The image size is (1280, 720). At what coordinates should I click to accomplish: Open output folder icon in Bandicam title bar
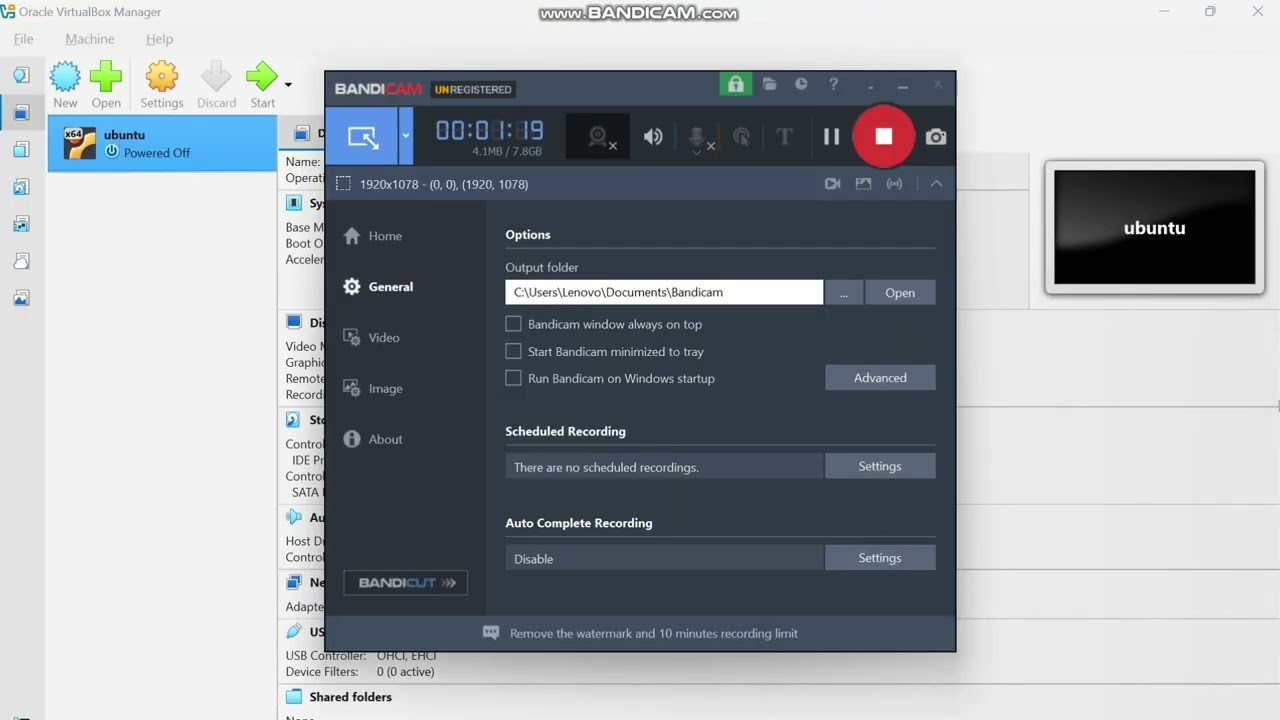pos(769,85)
